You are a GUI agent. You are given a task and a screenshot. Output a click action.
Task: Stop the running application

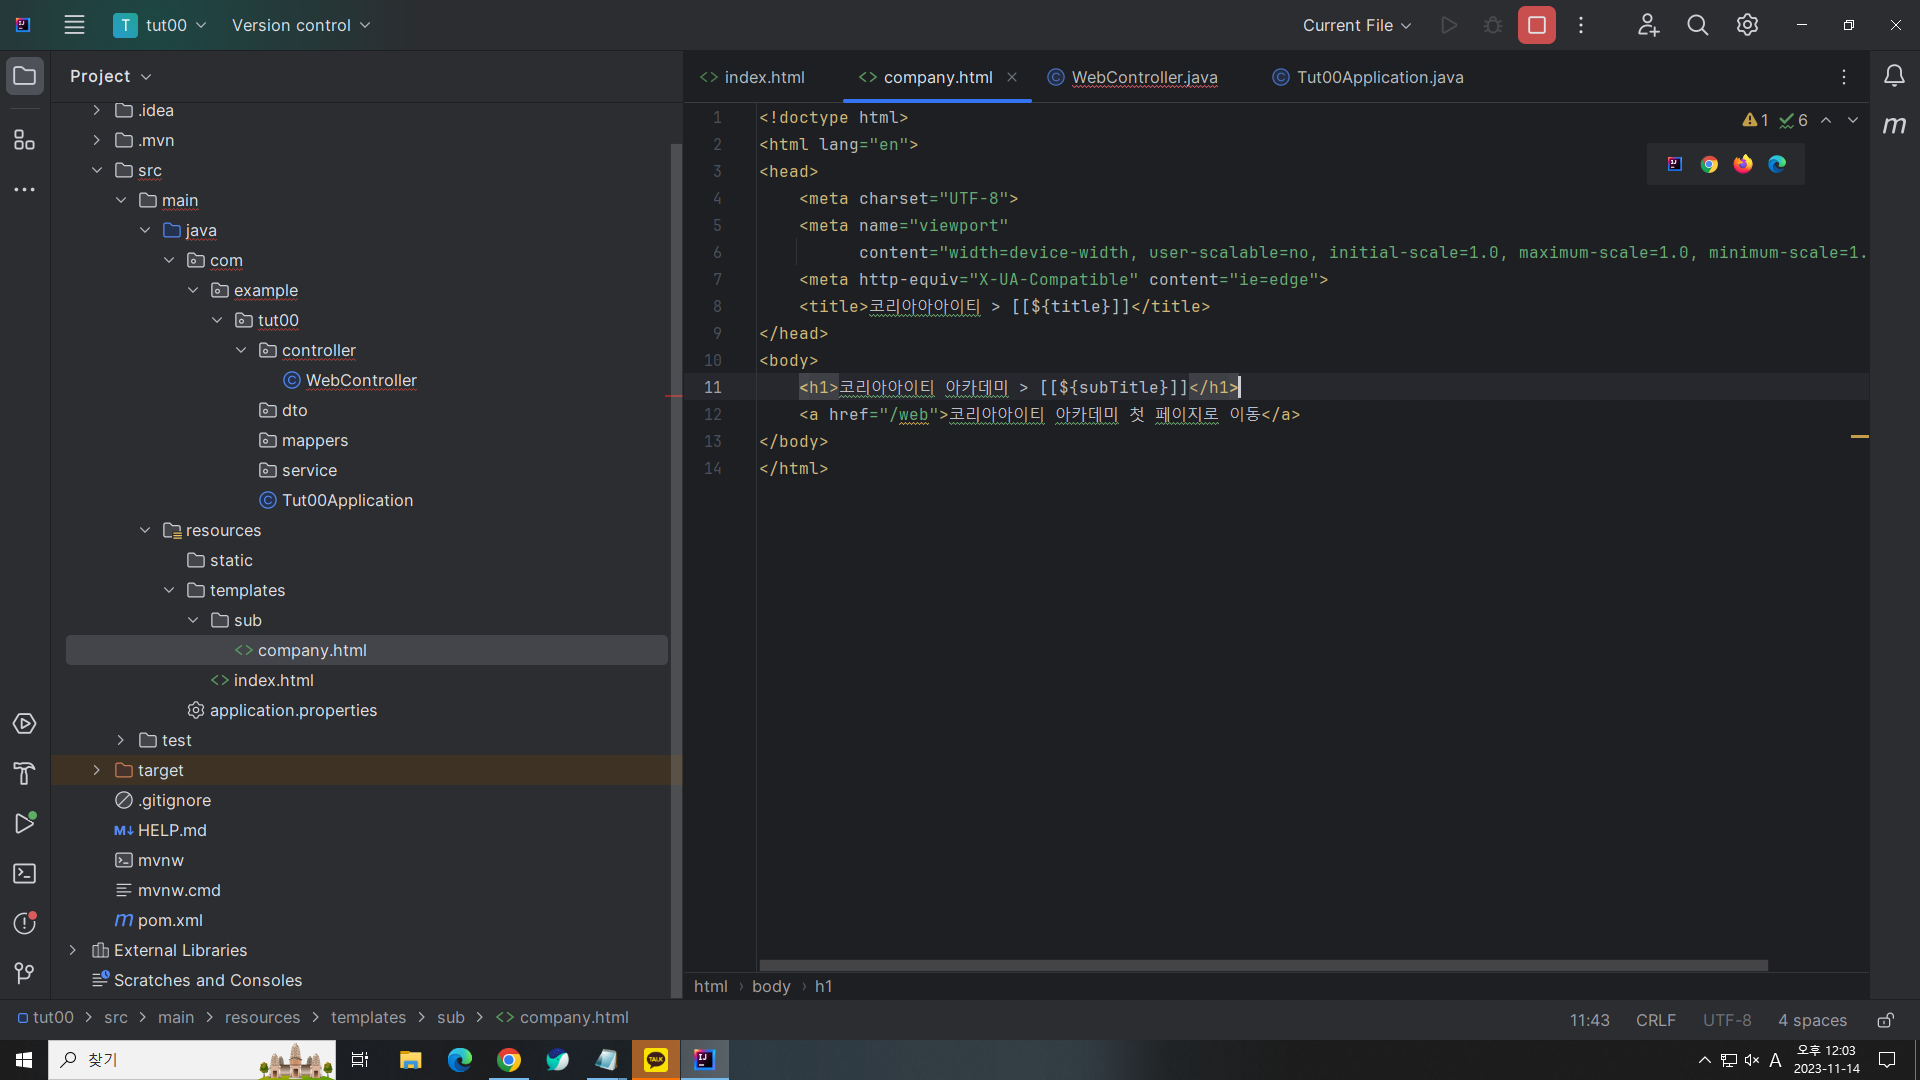coord(1536,25)
